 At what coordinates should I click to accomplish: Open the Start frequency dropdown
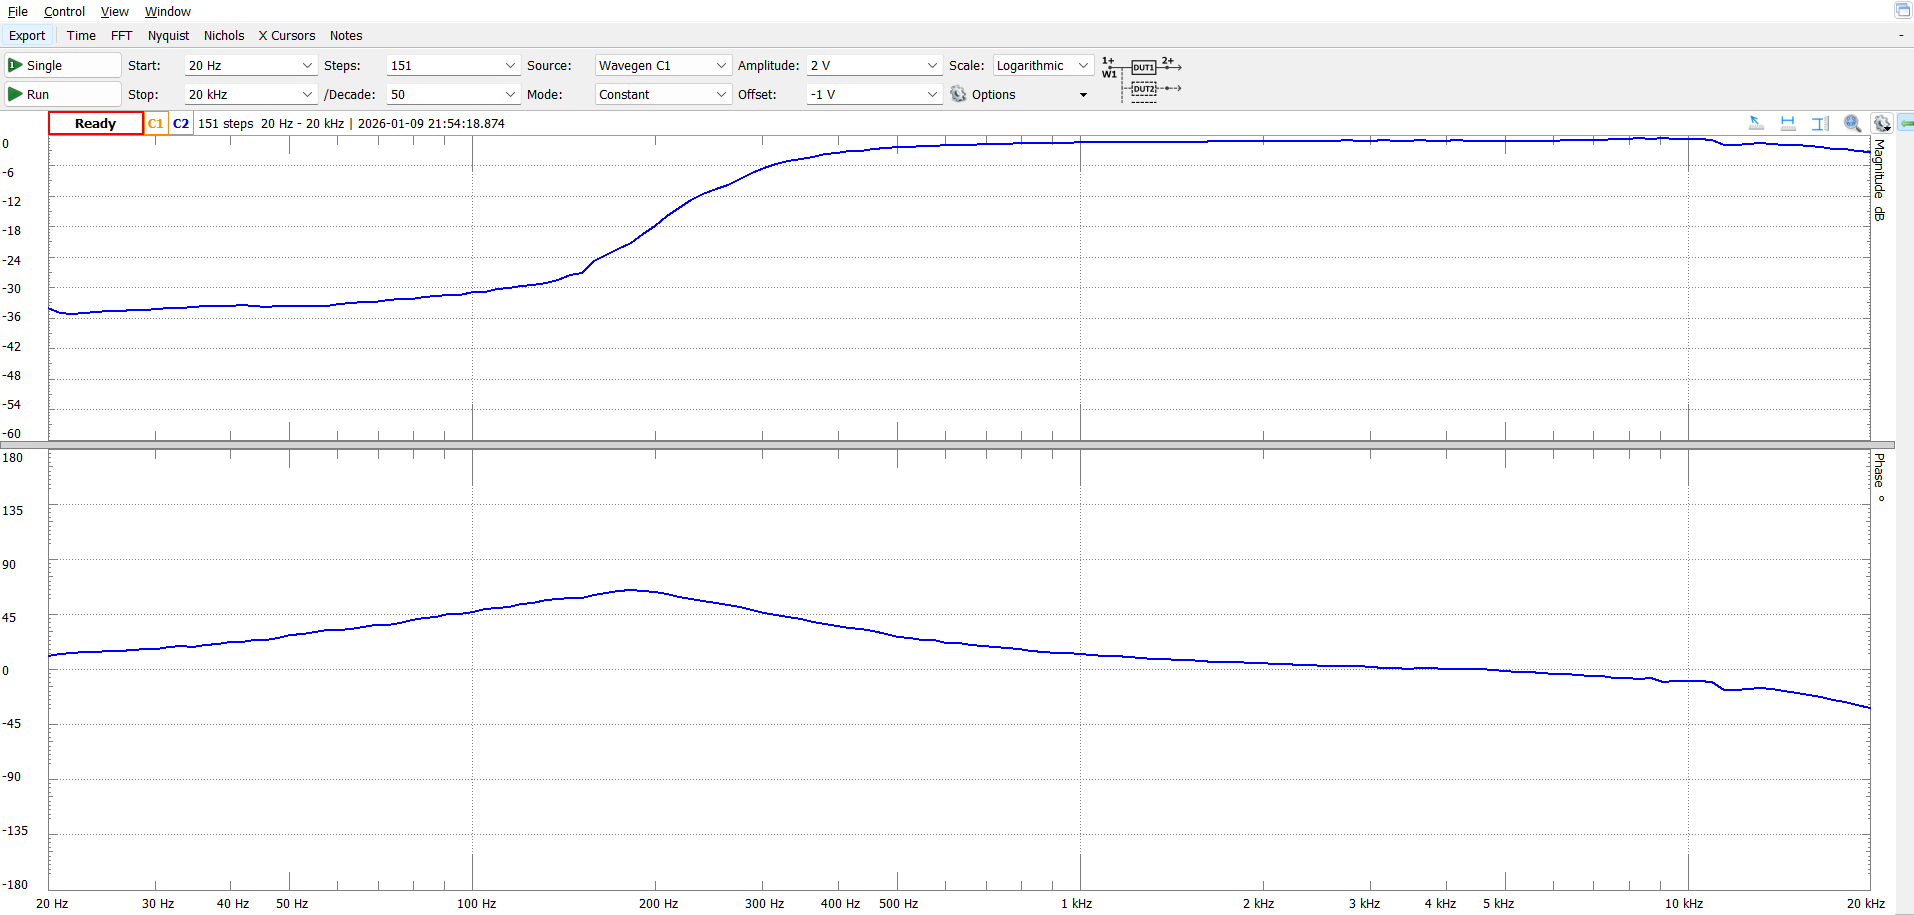[x=307, y=66]
